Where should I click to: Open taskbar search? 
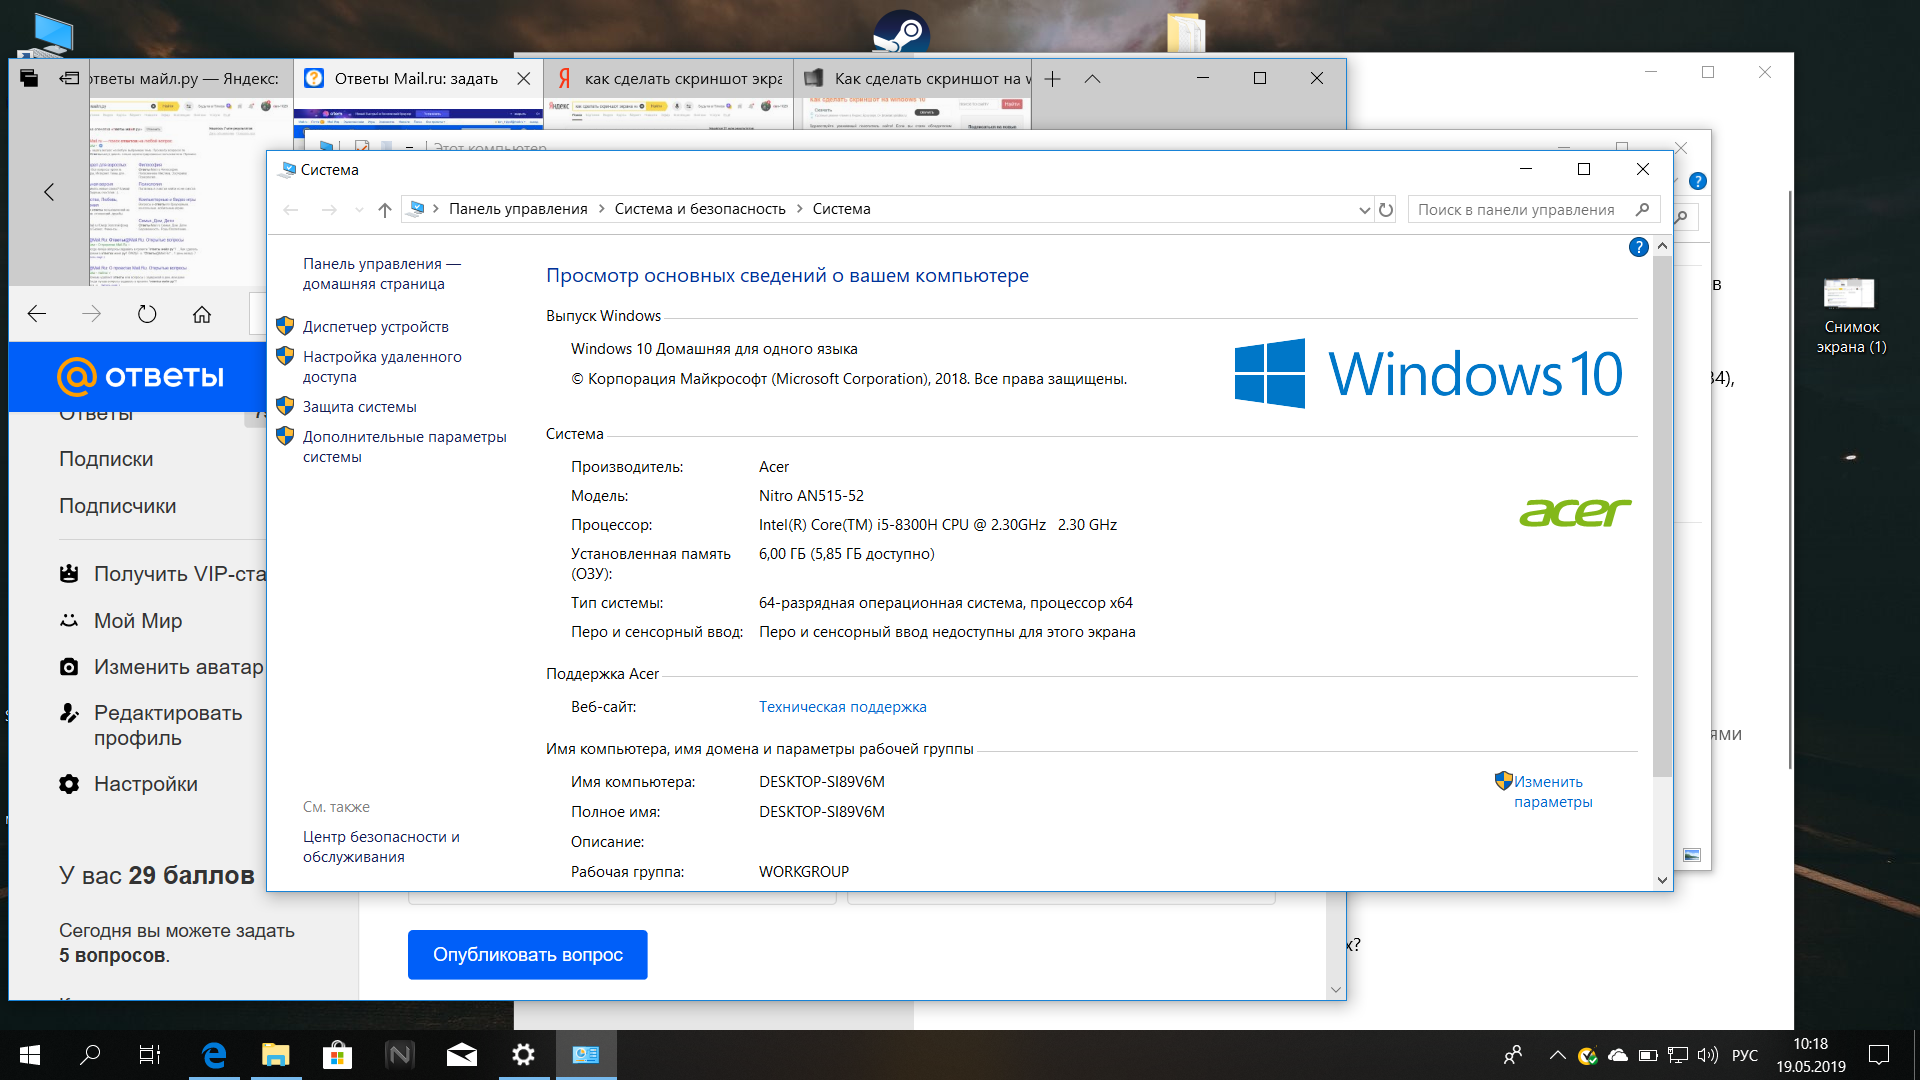(90, 1055)
